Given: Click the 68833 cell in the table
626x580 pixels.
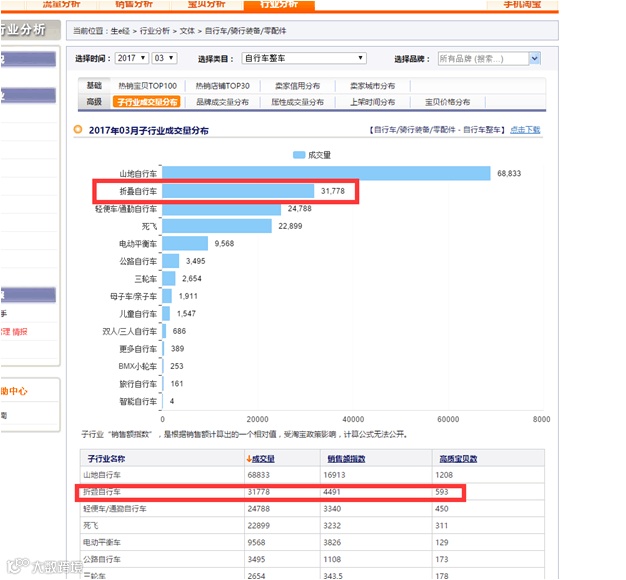Looking at the screenshot, I should (x=258, y=475).
